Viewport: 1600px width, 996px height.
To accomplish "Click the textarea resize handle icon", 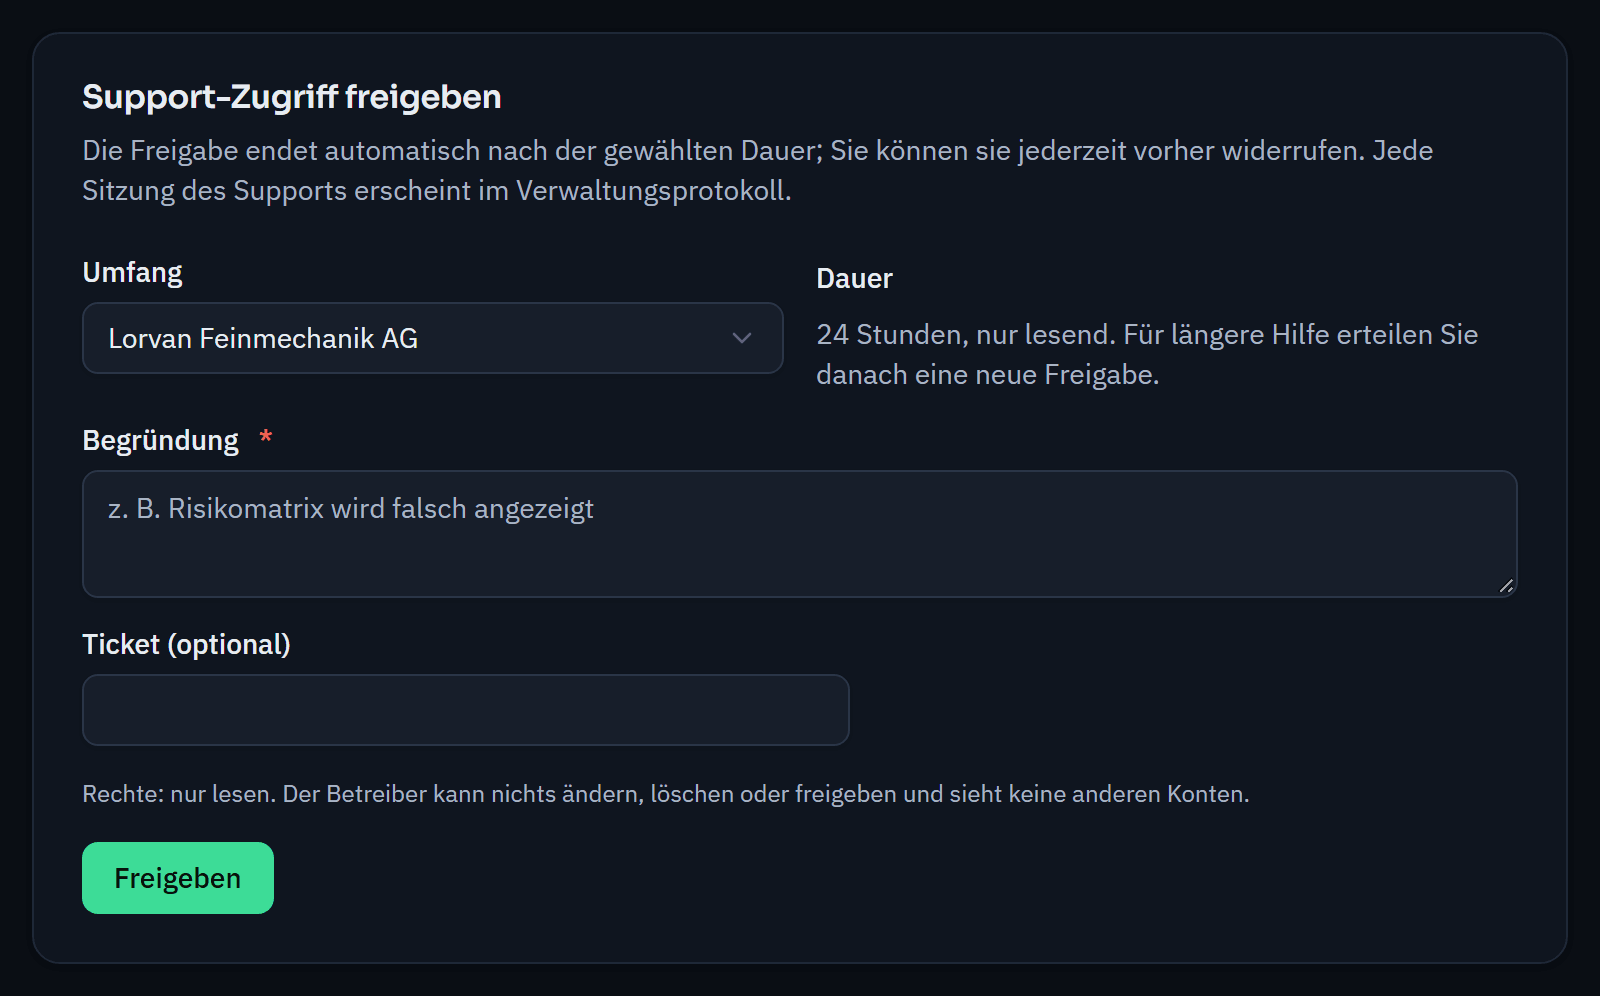I will 1506,586.
